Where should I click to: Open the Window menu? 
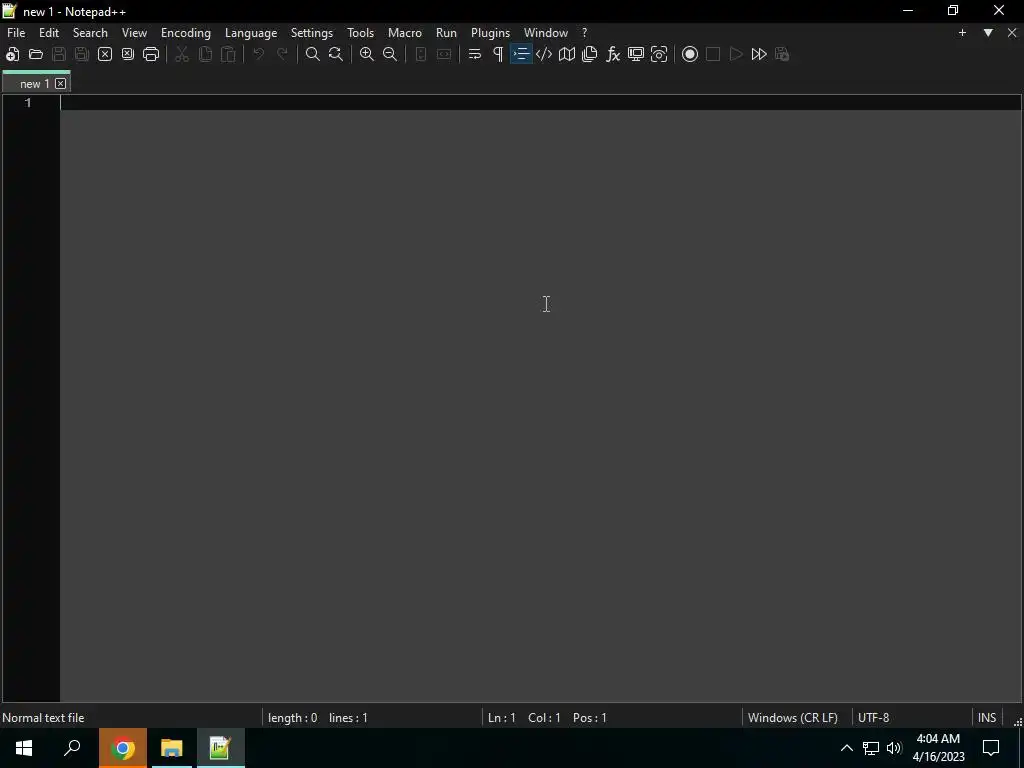(x=546, y=33)
